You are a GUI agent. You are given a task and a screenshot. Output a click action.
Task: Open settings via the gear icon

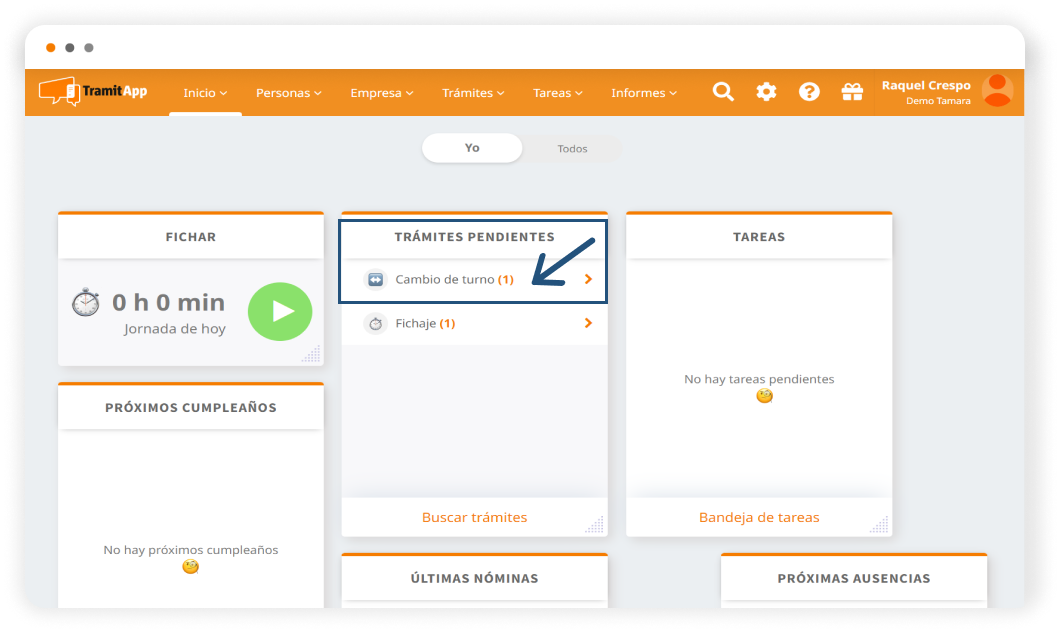766,92
